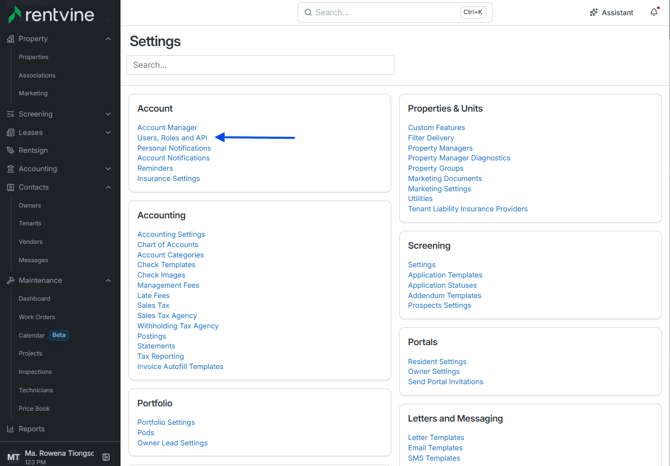Open Maintenance Dashboard
This screenshot has width=670, height=466.
[34, 299]
